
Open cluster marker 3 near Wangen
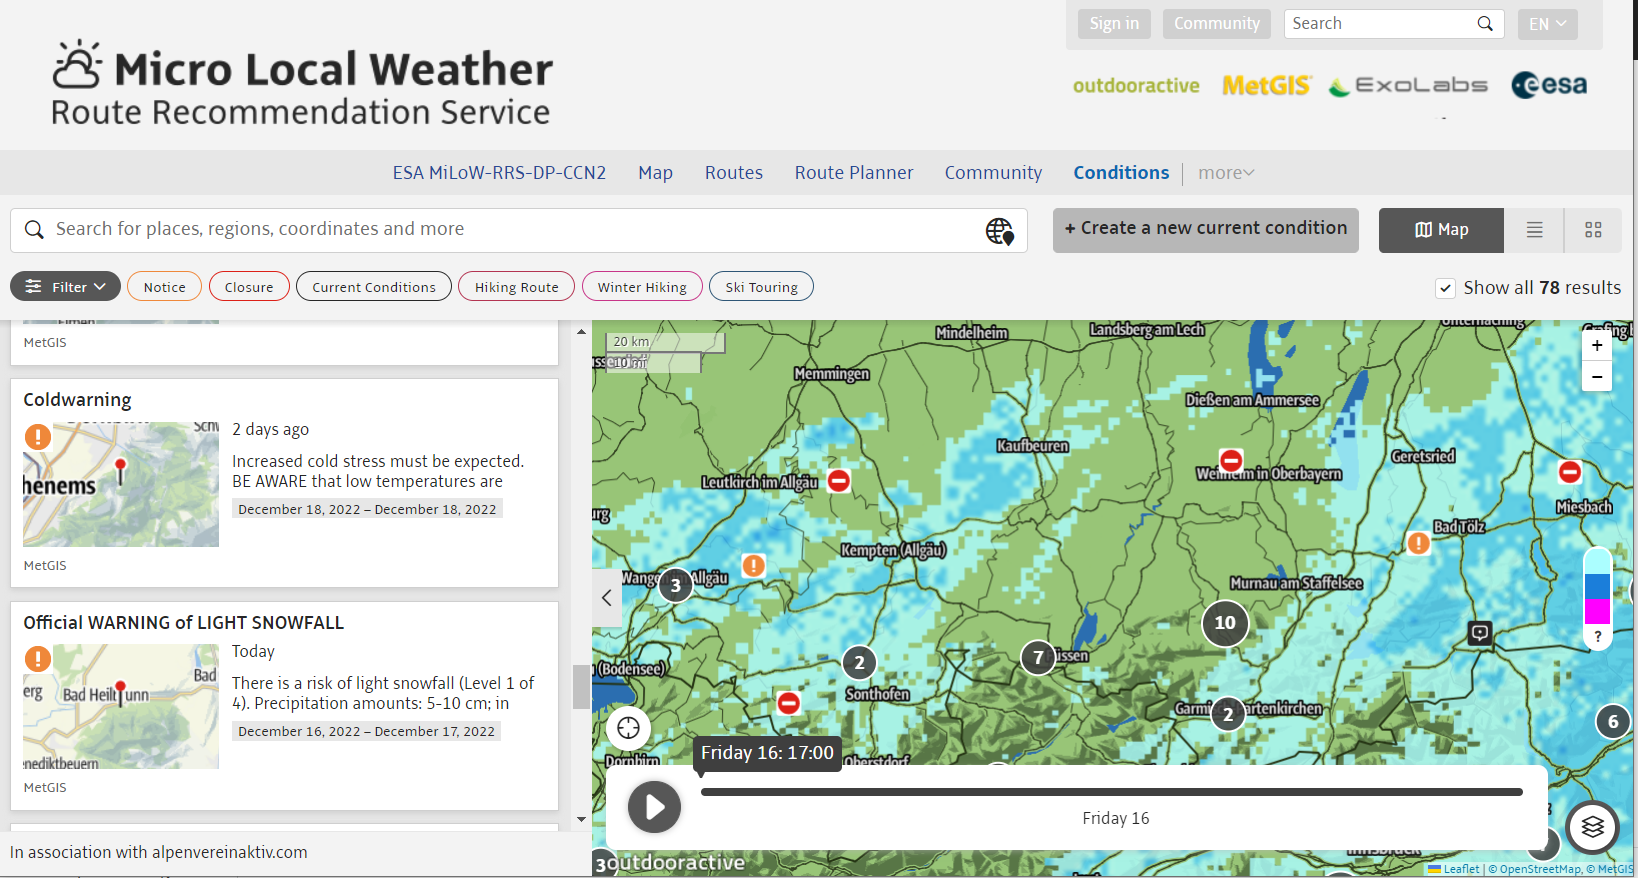[676, 586]
